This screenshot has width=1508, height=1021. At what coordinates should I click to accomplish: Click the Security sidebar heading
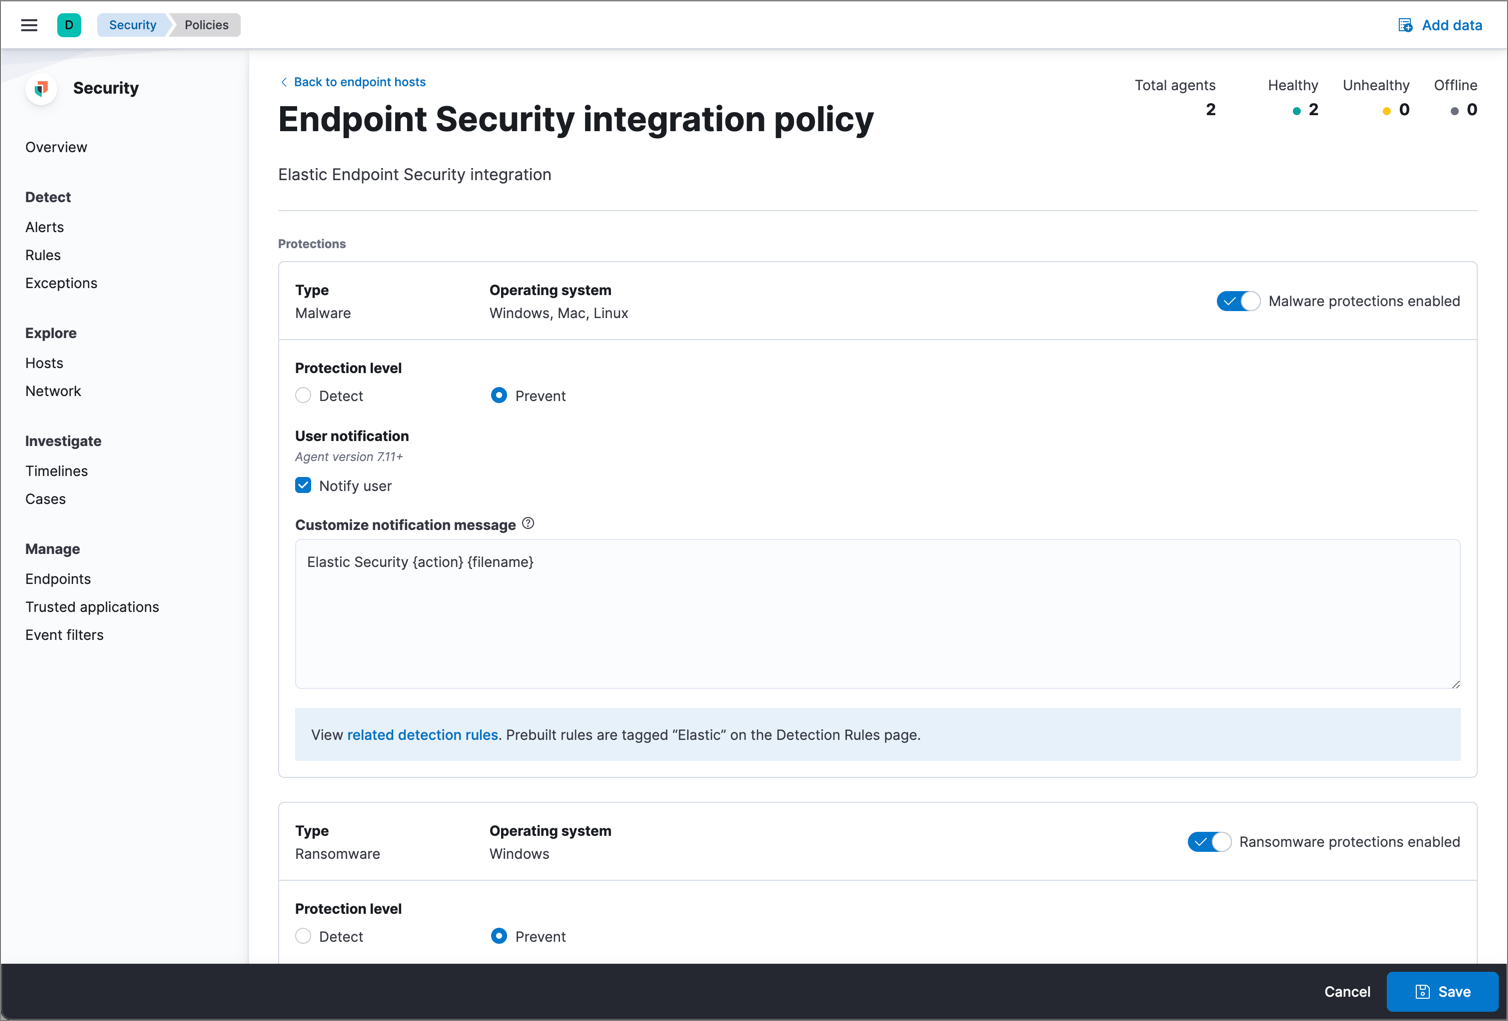(x=106, y=88)
